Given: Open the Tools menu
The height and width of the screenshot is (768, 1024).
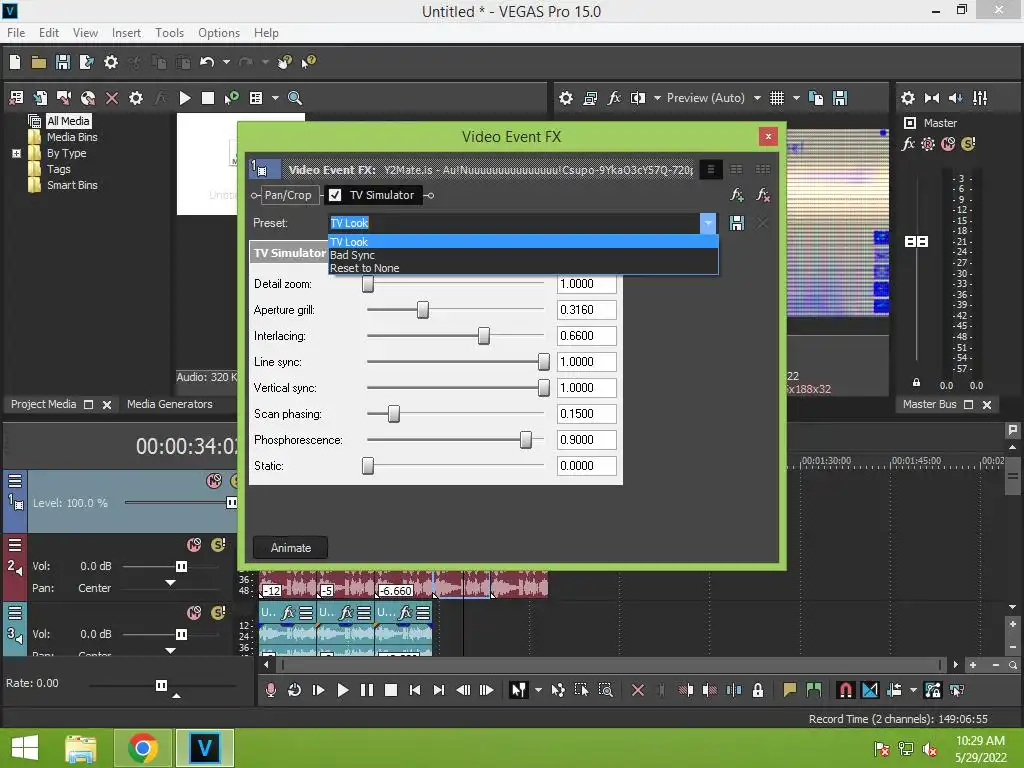Looking at the screenshot, I should click(x=169, y=33).
